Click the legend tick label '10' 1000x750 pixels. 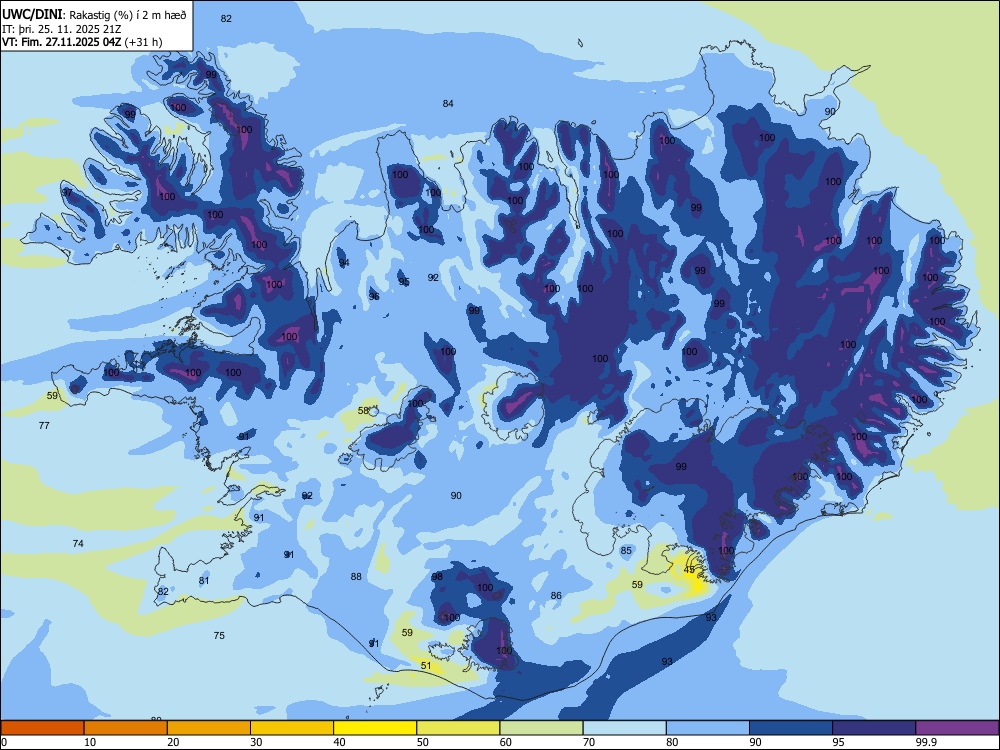coord(90,742)
